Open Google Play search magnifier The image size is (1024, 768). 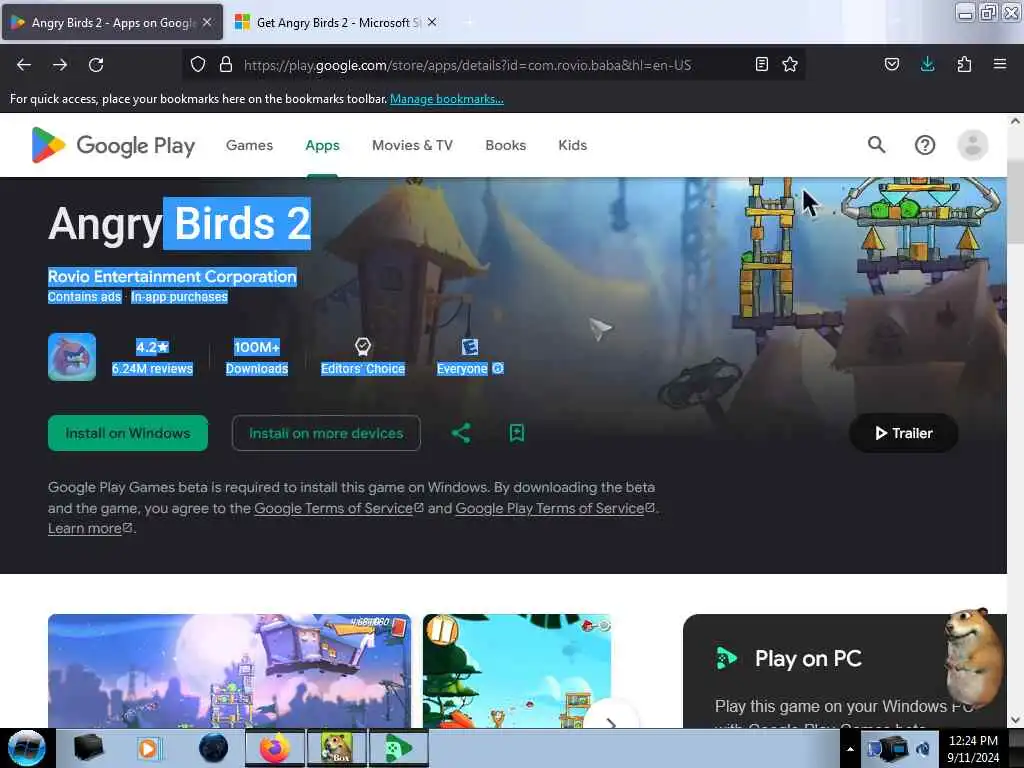(876, 144)
